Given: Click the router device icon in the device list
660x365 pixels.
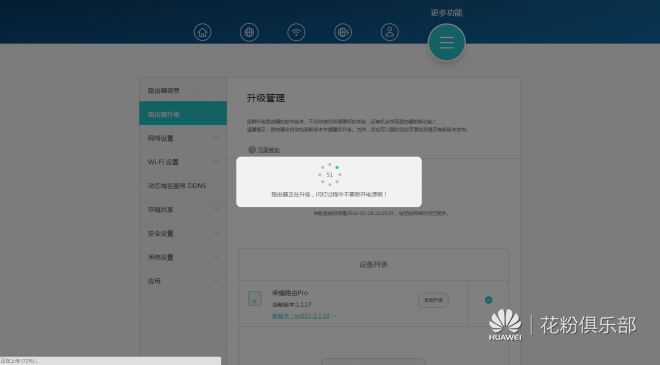Looking at the screenshot, I should pyautogui.click(x=255, y=298).
